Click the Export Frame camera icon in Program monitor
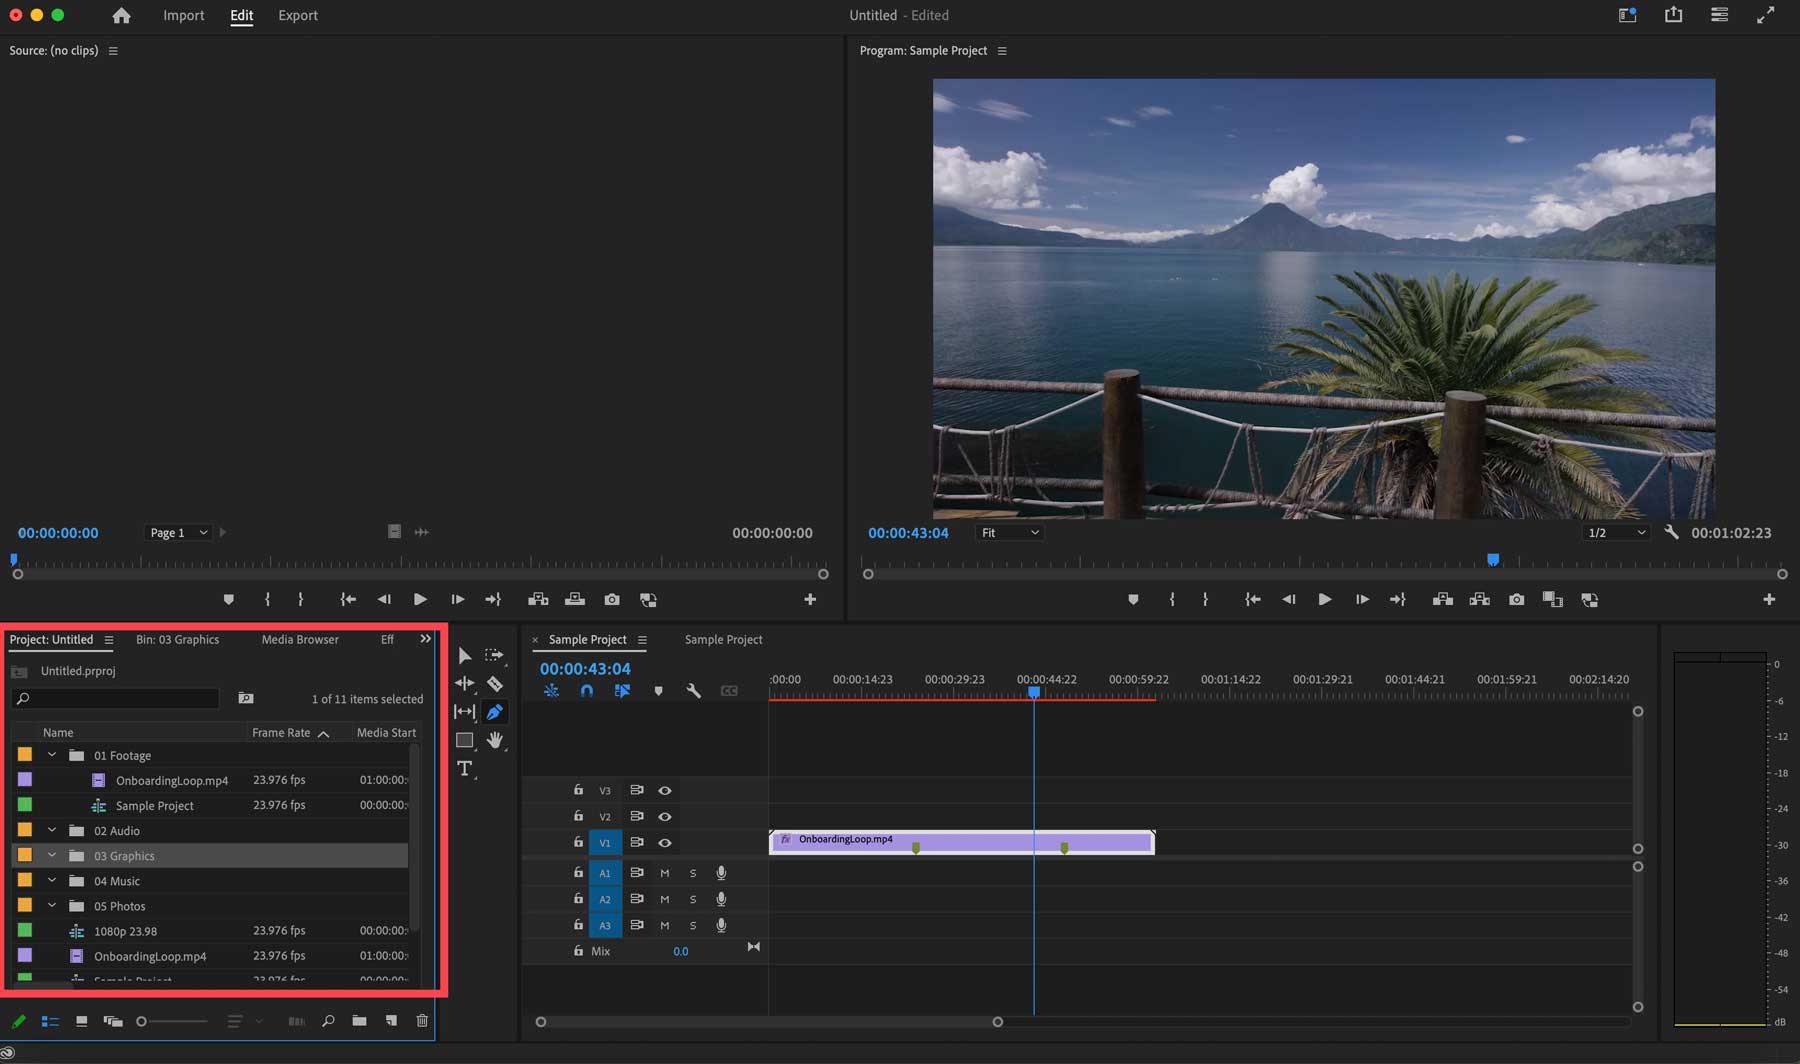This screenshot has height=1064, width=1800. (x=1516, y=599)
